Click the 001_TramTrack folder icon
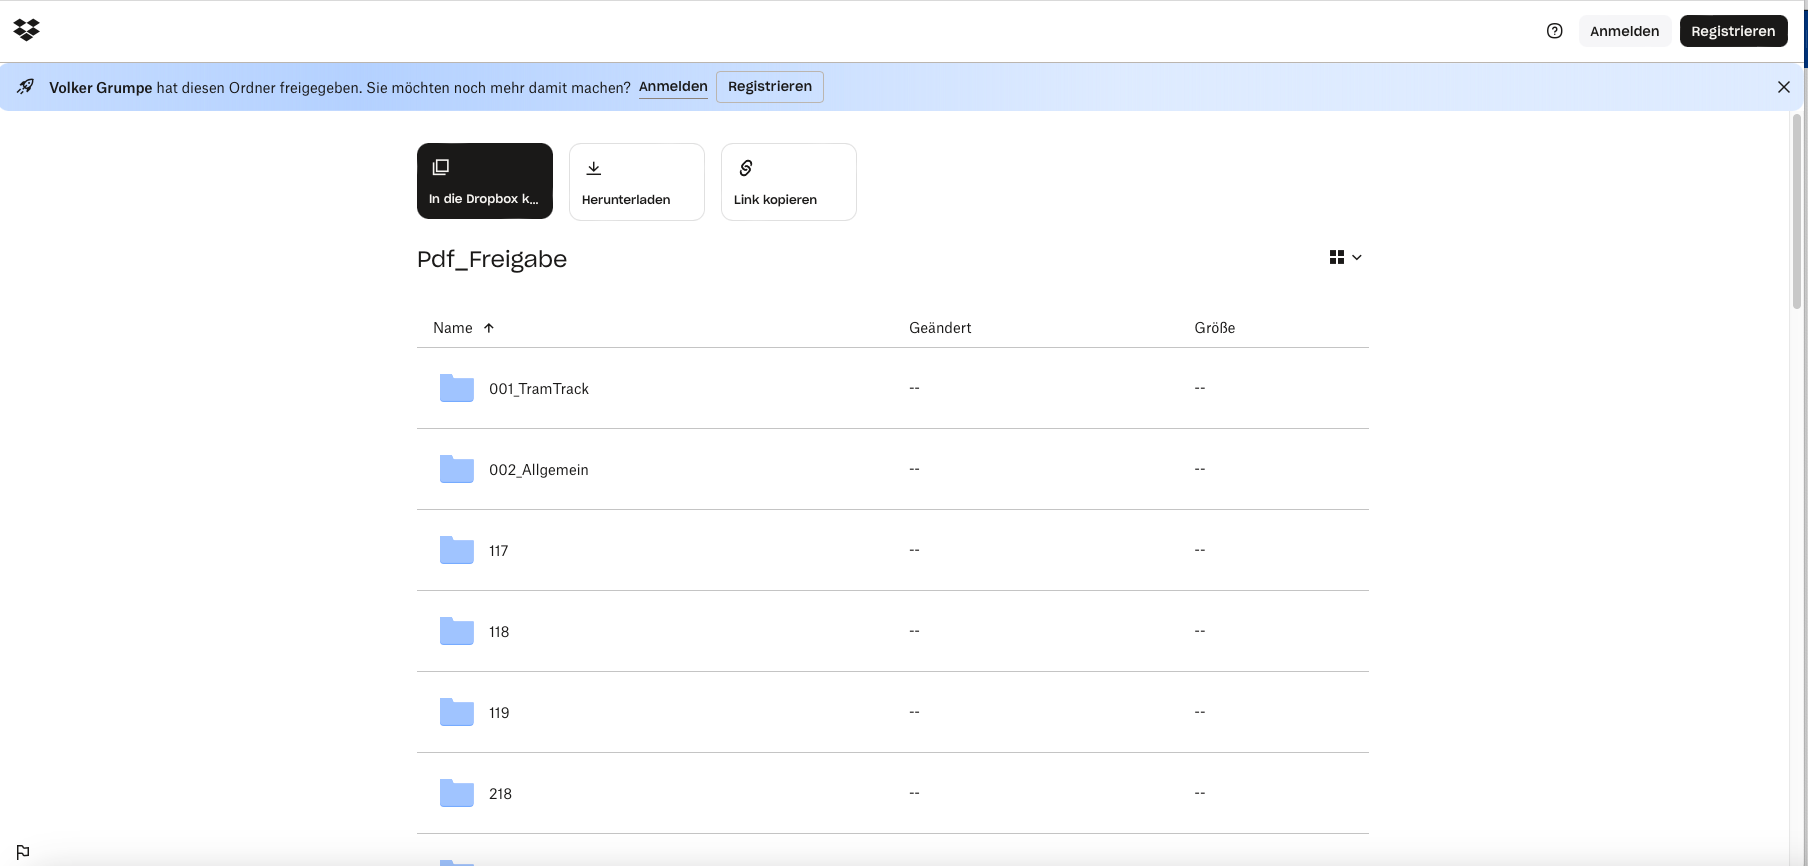Screen dimensions: 1808x866 coord(457,388)
